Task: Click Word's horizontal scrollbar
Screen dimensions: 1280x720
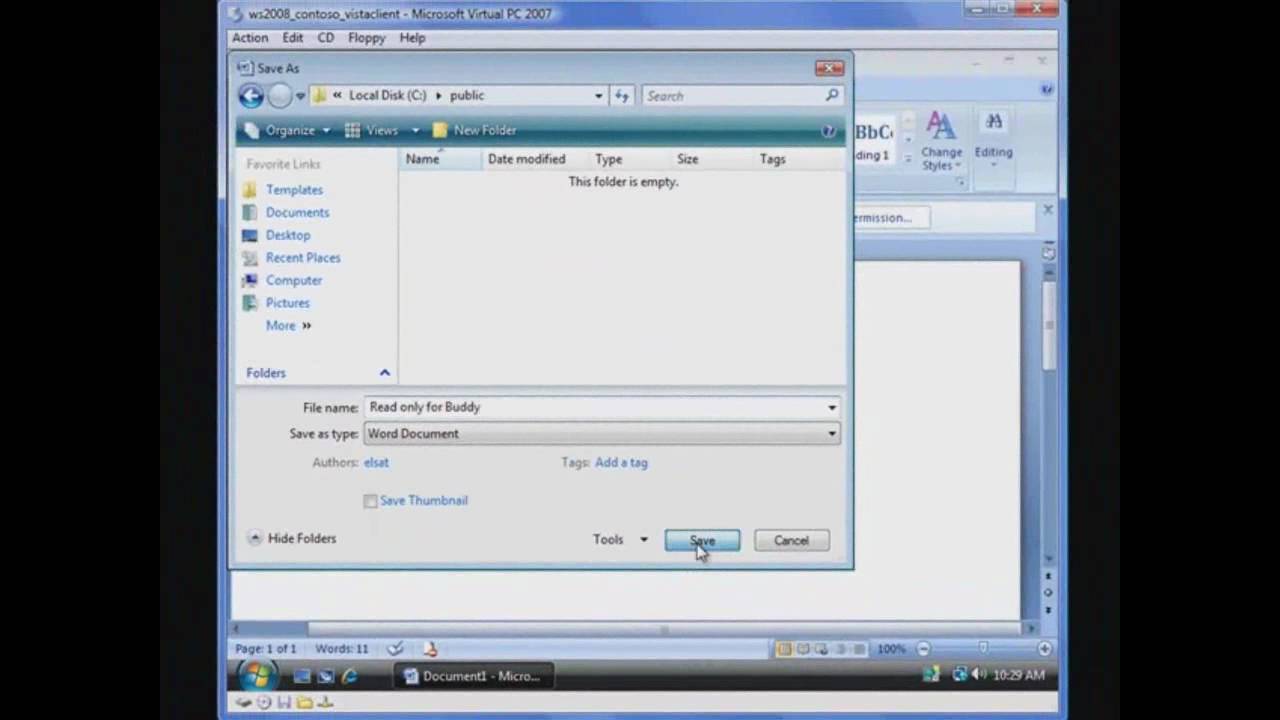Action: [x=634, y=629]
